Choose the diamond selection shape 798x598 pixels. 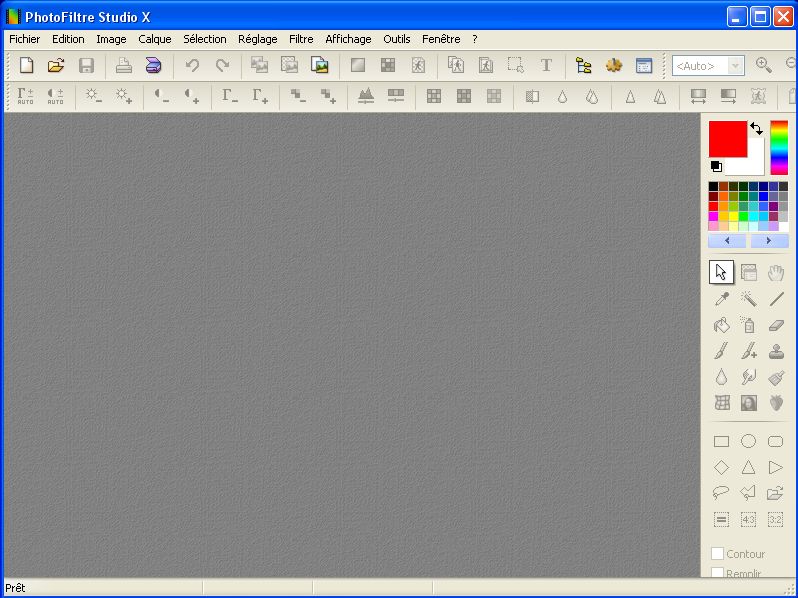click(721, 467)
